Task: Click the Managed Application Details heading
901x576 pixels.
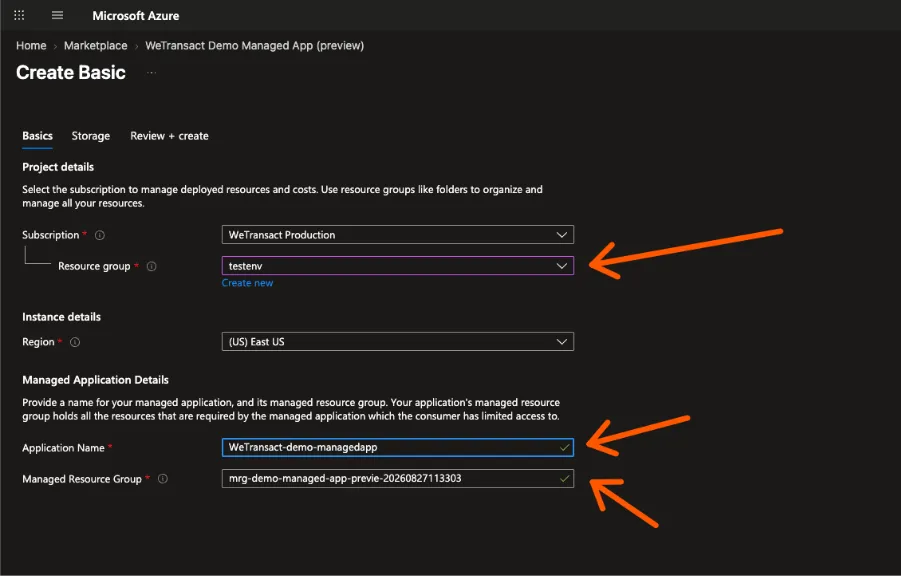Action: click(95, 380)
